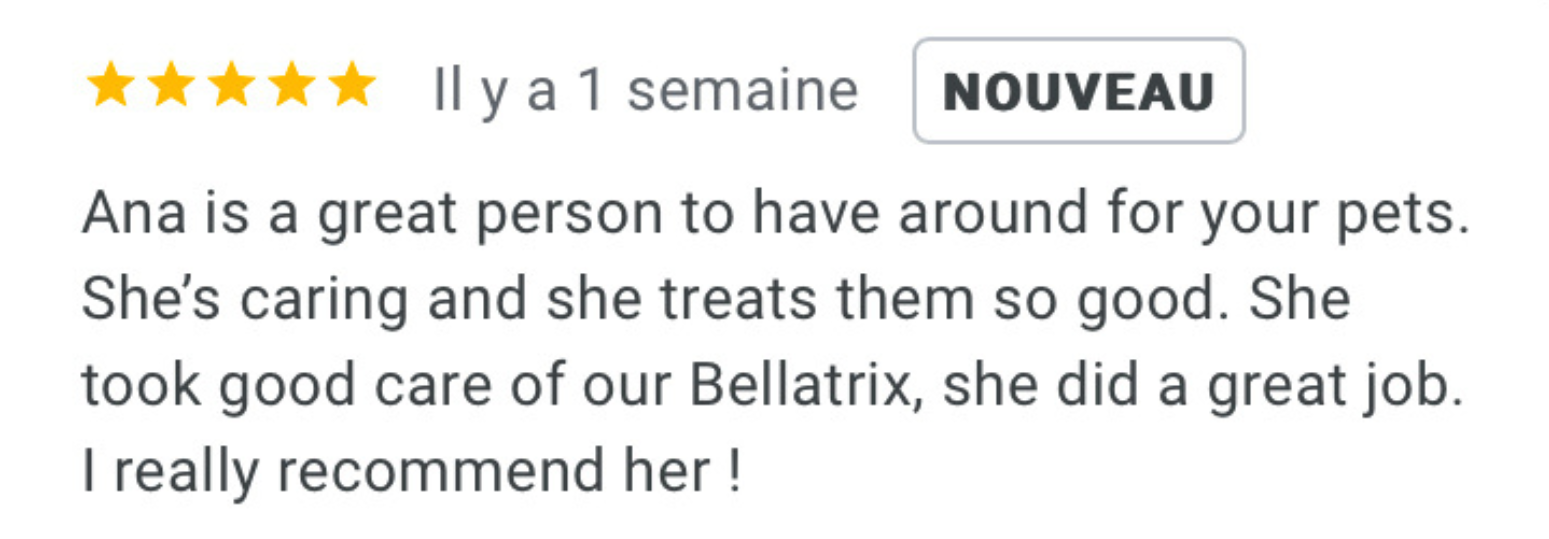Click the fifth and last rating star

(351, 85)
